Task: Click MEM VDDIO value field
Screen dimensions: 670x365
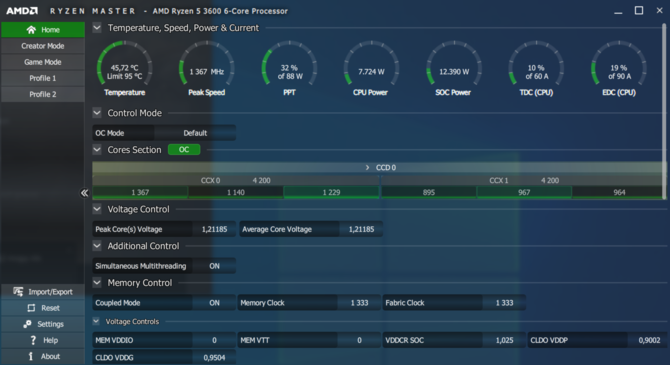Action: (214, 340)
